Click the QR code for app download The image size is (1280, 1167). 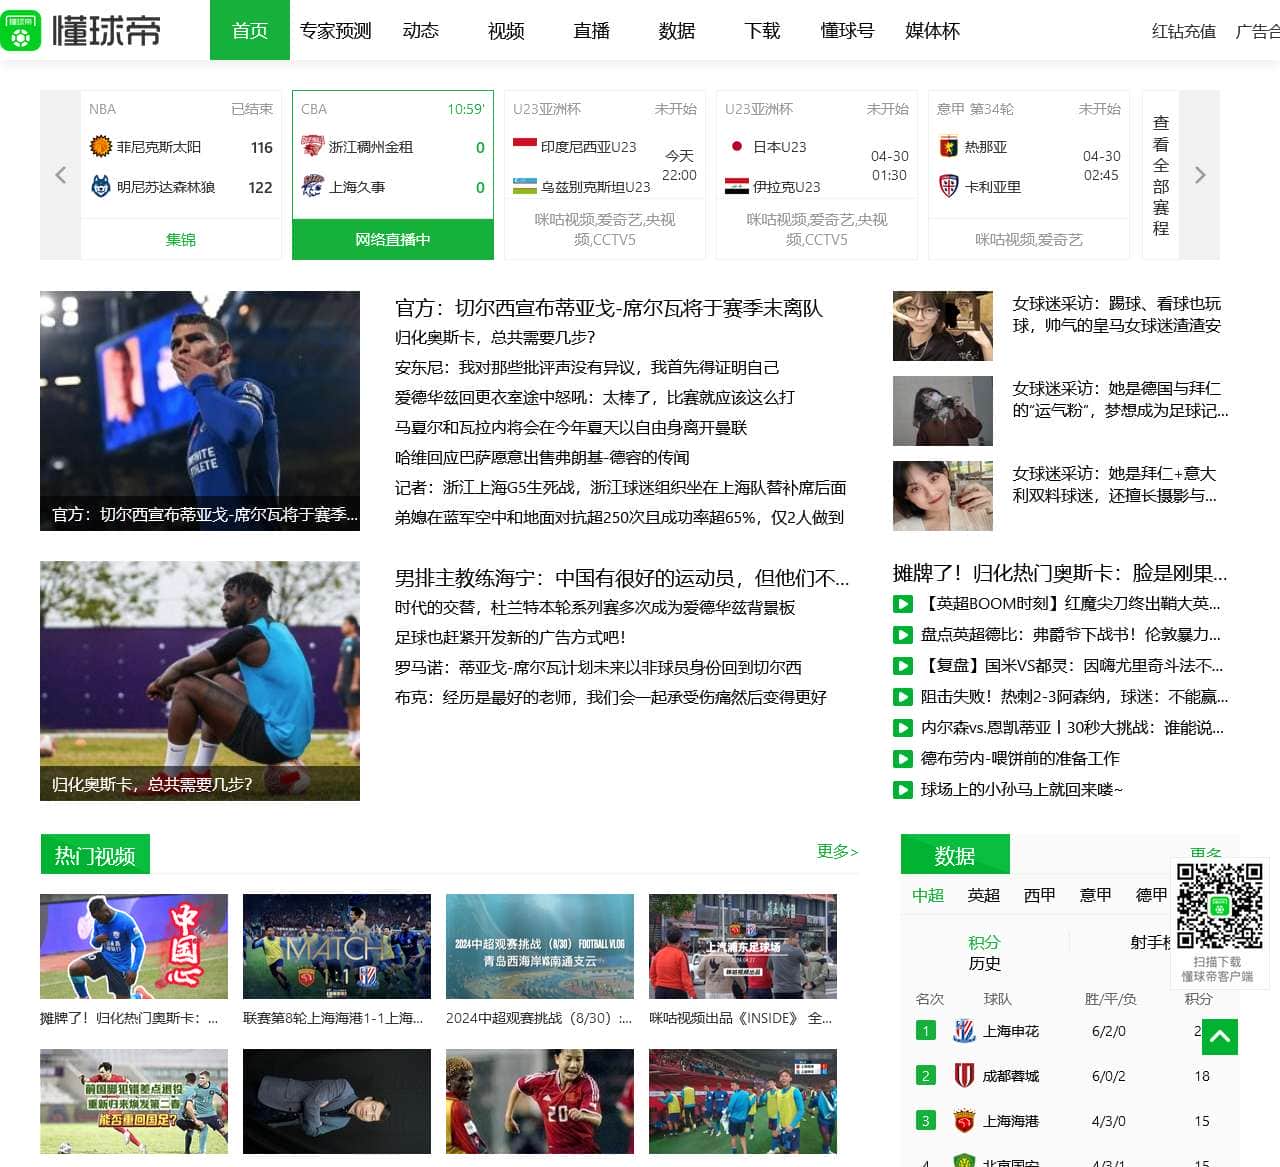1219,906
